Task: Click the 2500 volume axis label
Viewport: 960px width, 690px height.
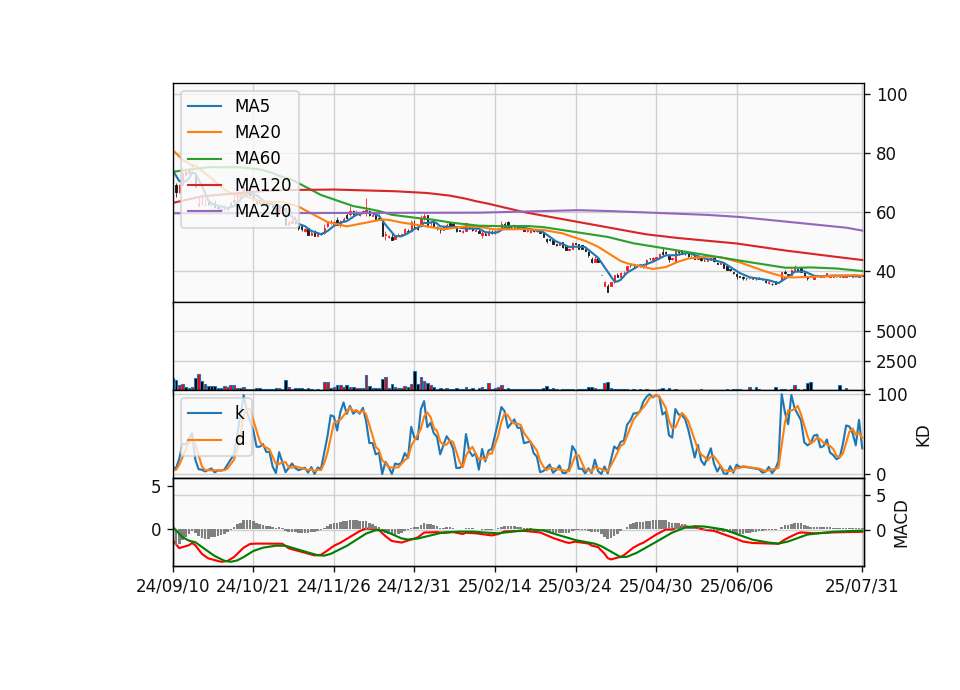Action: (x=896, y=362)
